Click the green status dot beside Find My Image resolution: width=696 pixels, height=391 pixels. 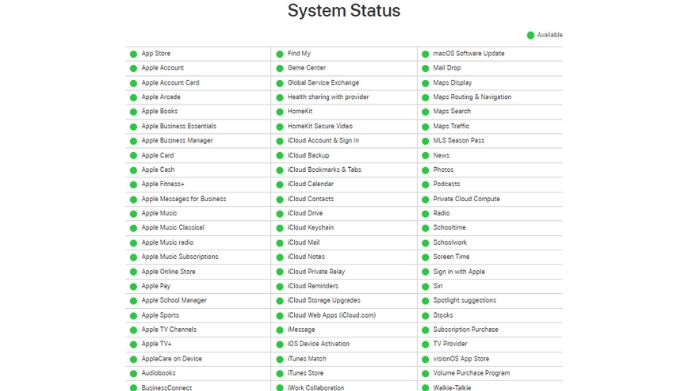click(x=280, y=54)
